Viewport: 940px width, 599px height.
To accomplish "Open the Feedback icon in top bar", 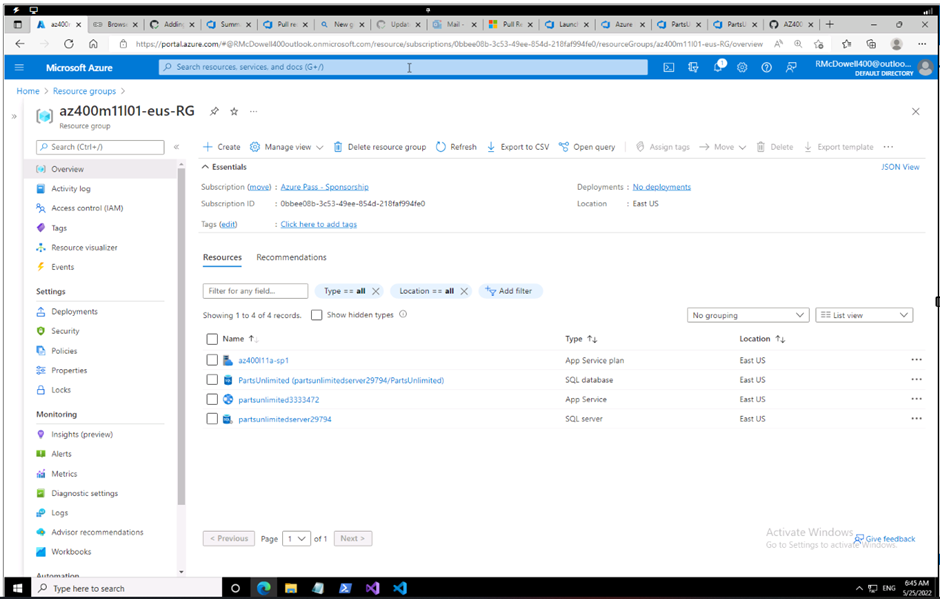I will click(x=790, y=67).
